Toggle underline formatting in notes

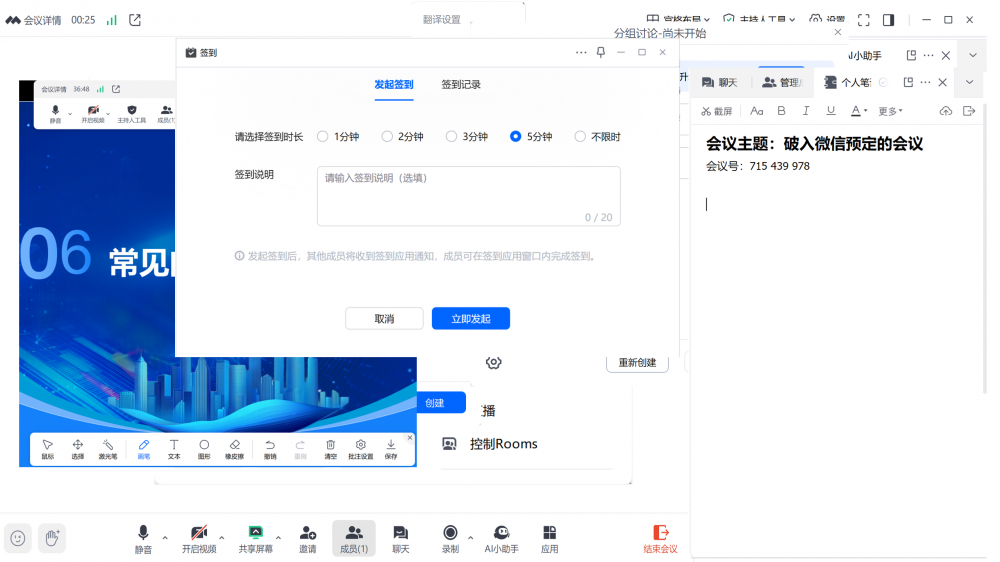830,111
